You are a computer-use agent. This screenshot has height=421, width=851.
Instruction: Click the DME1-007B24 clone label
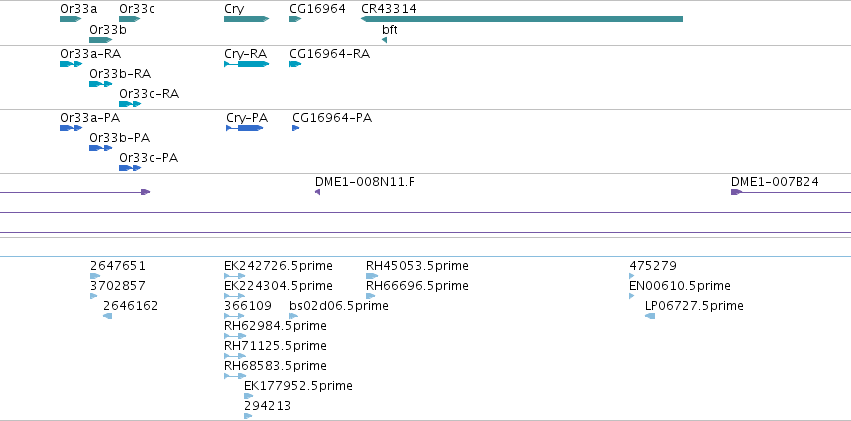[x=774, y=182]
